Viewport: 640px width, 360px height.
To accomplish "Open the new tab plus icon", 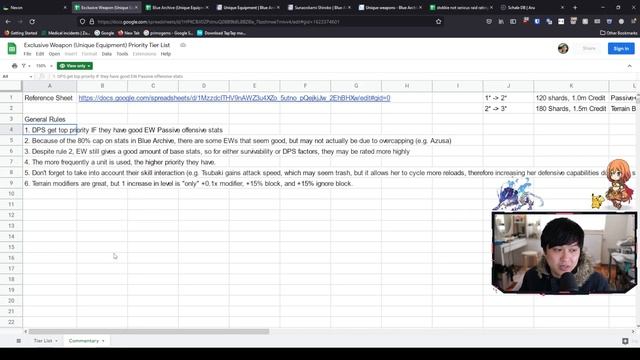I will click(x=575, y=7).
